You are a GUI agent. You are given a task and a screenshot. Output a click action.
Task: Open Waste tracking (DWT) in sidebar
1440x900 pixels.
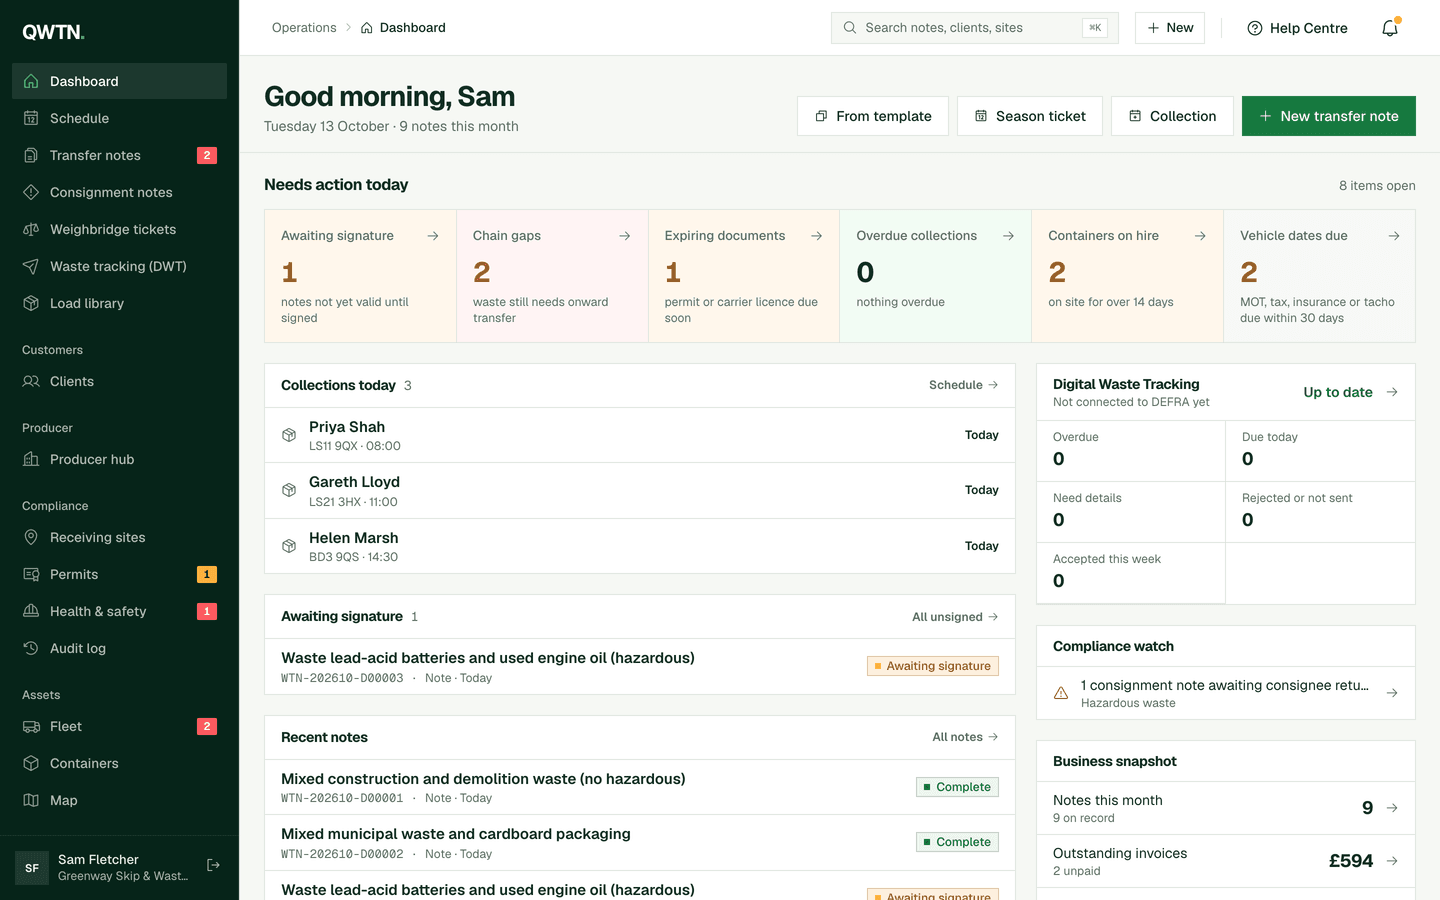[119, 266]
